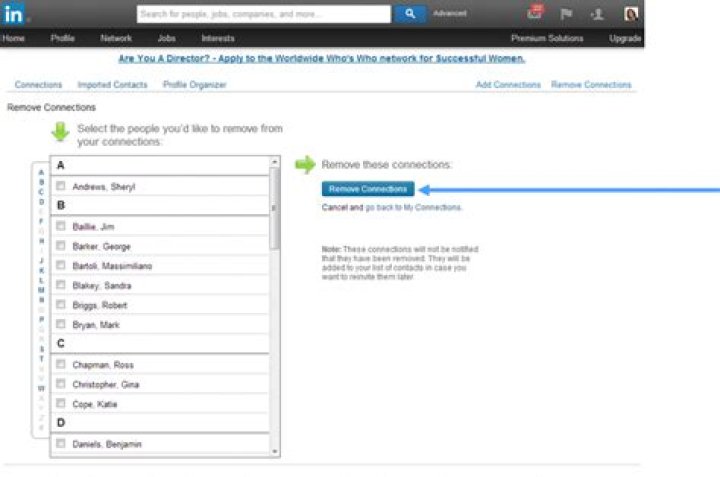The width and height of the screenshot is (720, 477).
Task: Open the Interests menu in navigation bar
Action: [218, 39]
